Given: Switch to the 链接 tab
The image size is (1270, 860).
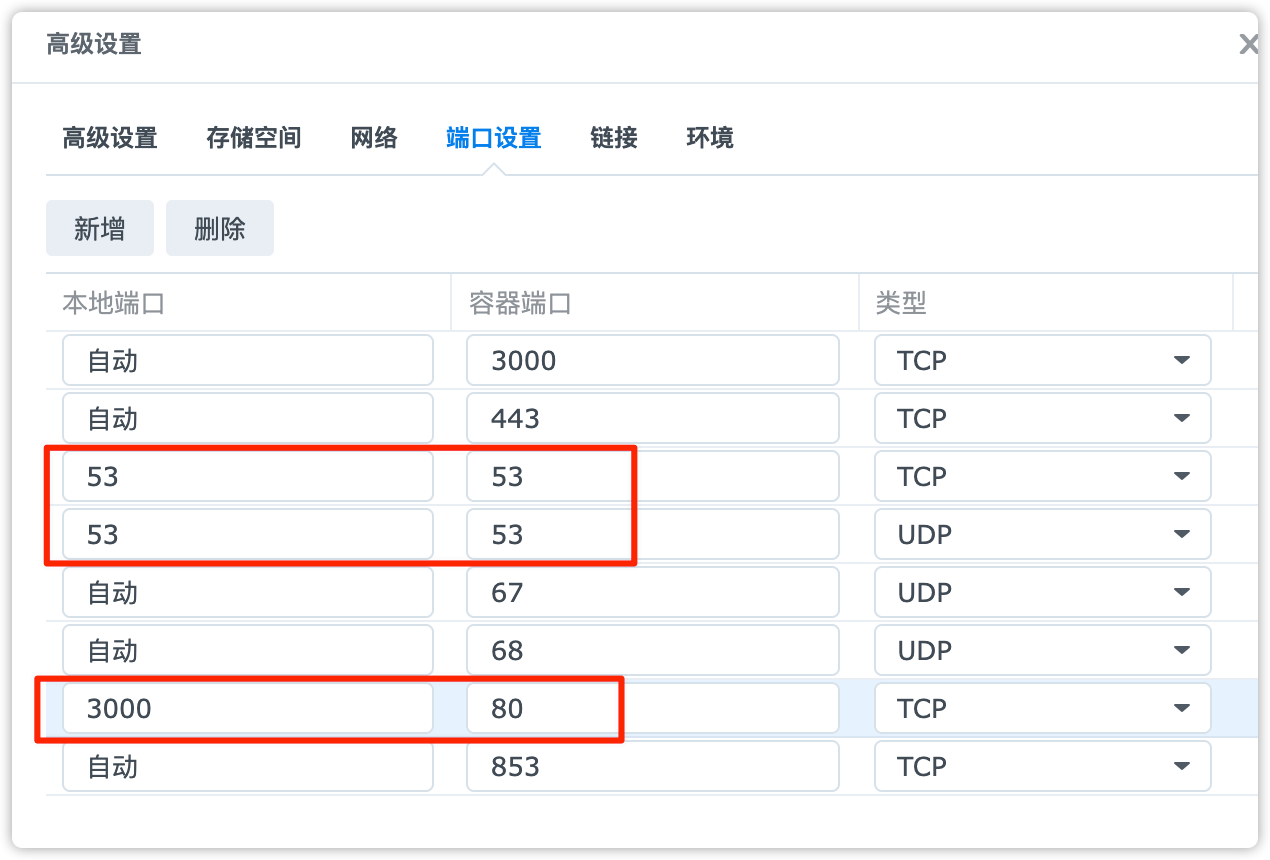Looking at the screenshot, I should coord(614,138).
